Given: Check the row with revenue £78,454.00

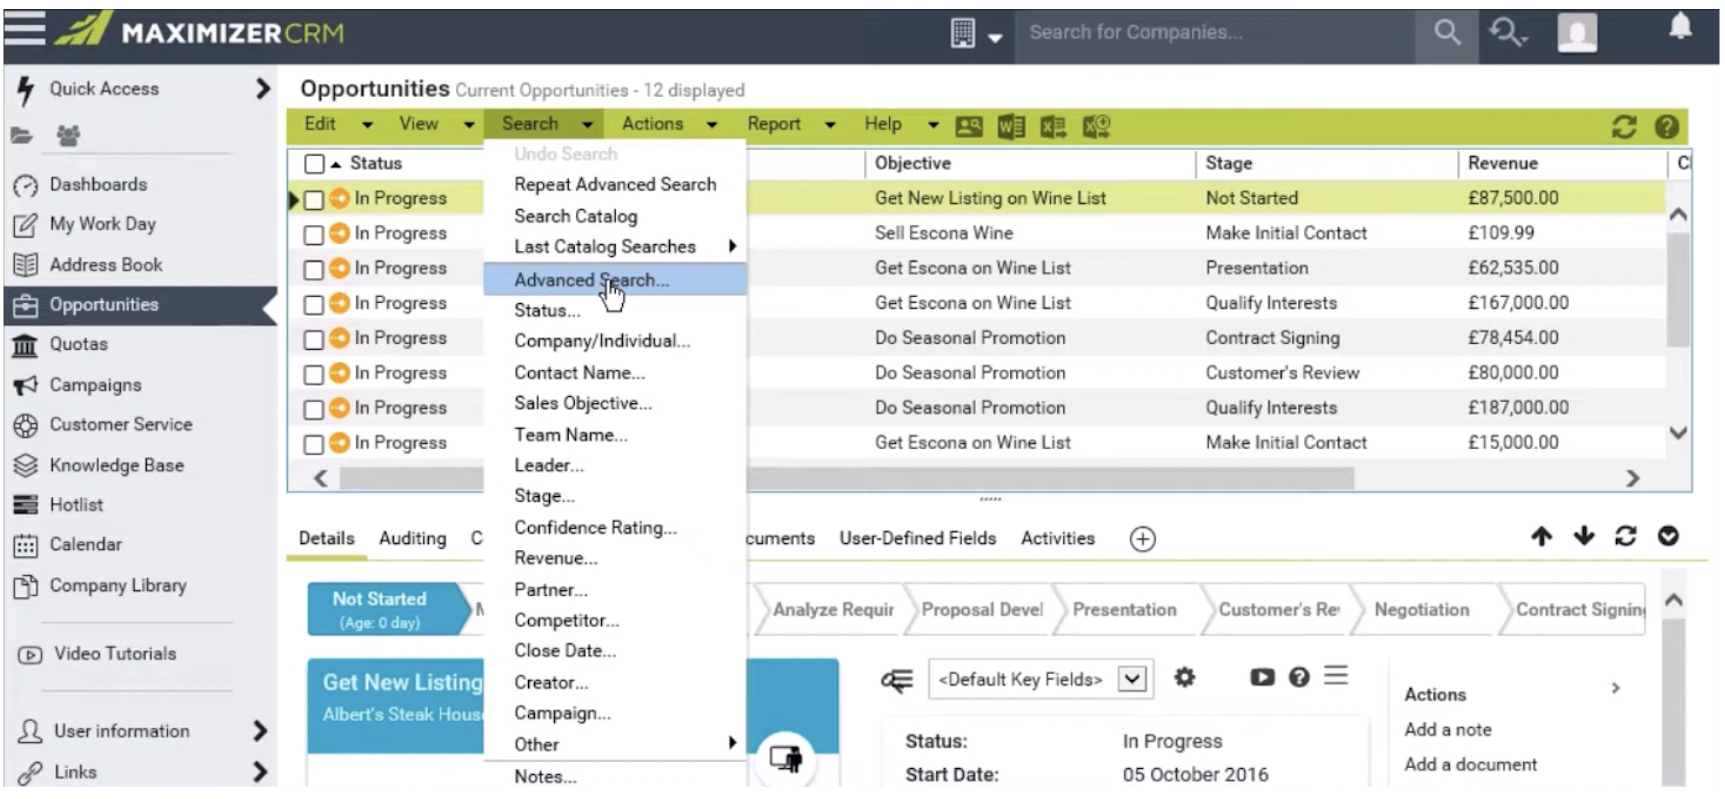Looking at the screenshot, I should pyautogui.click(x=314, y=340).
